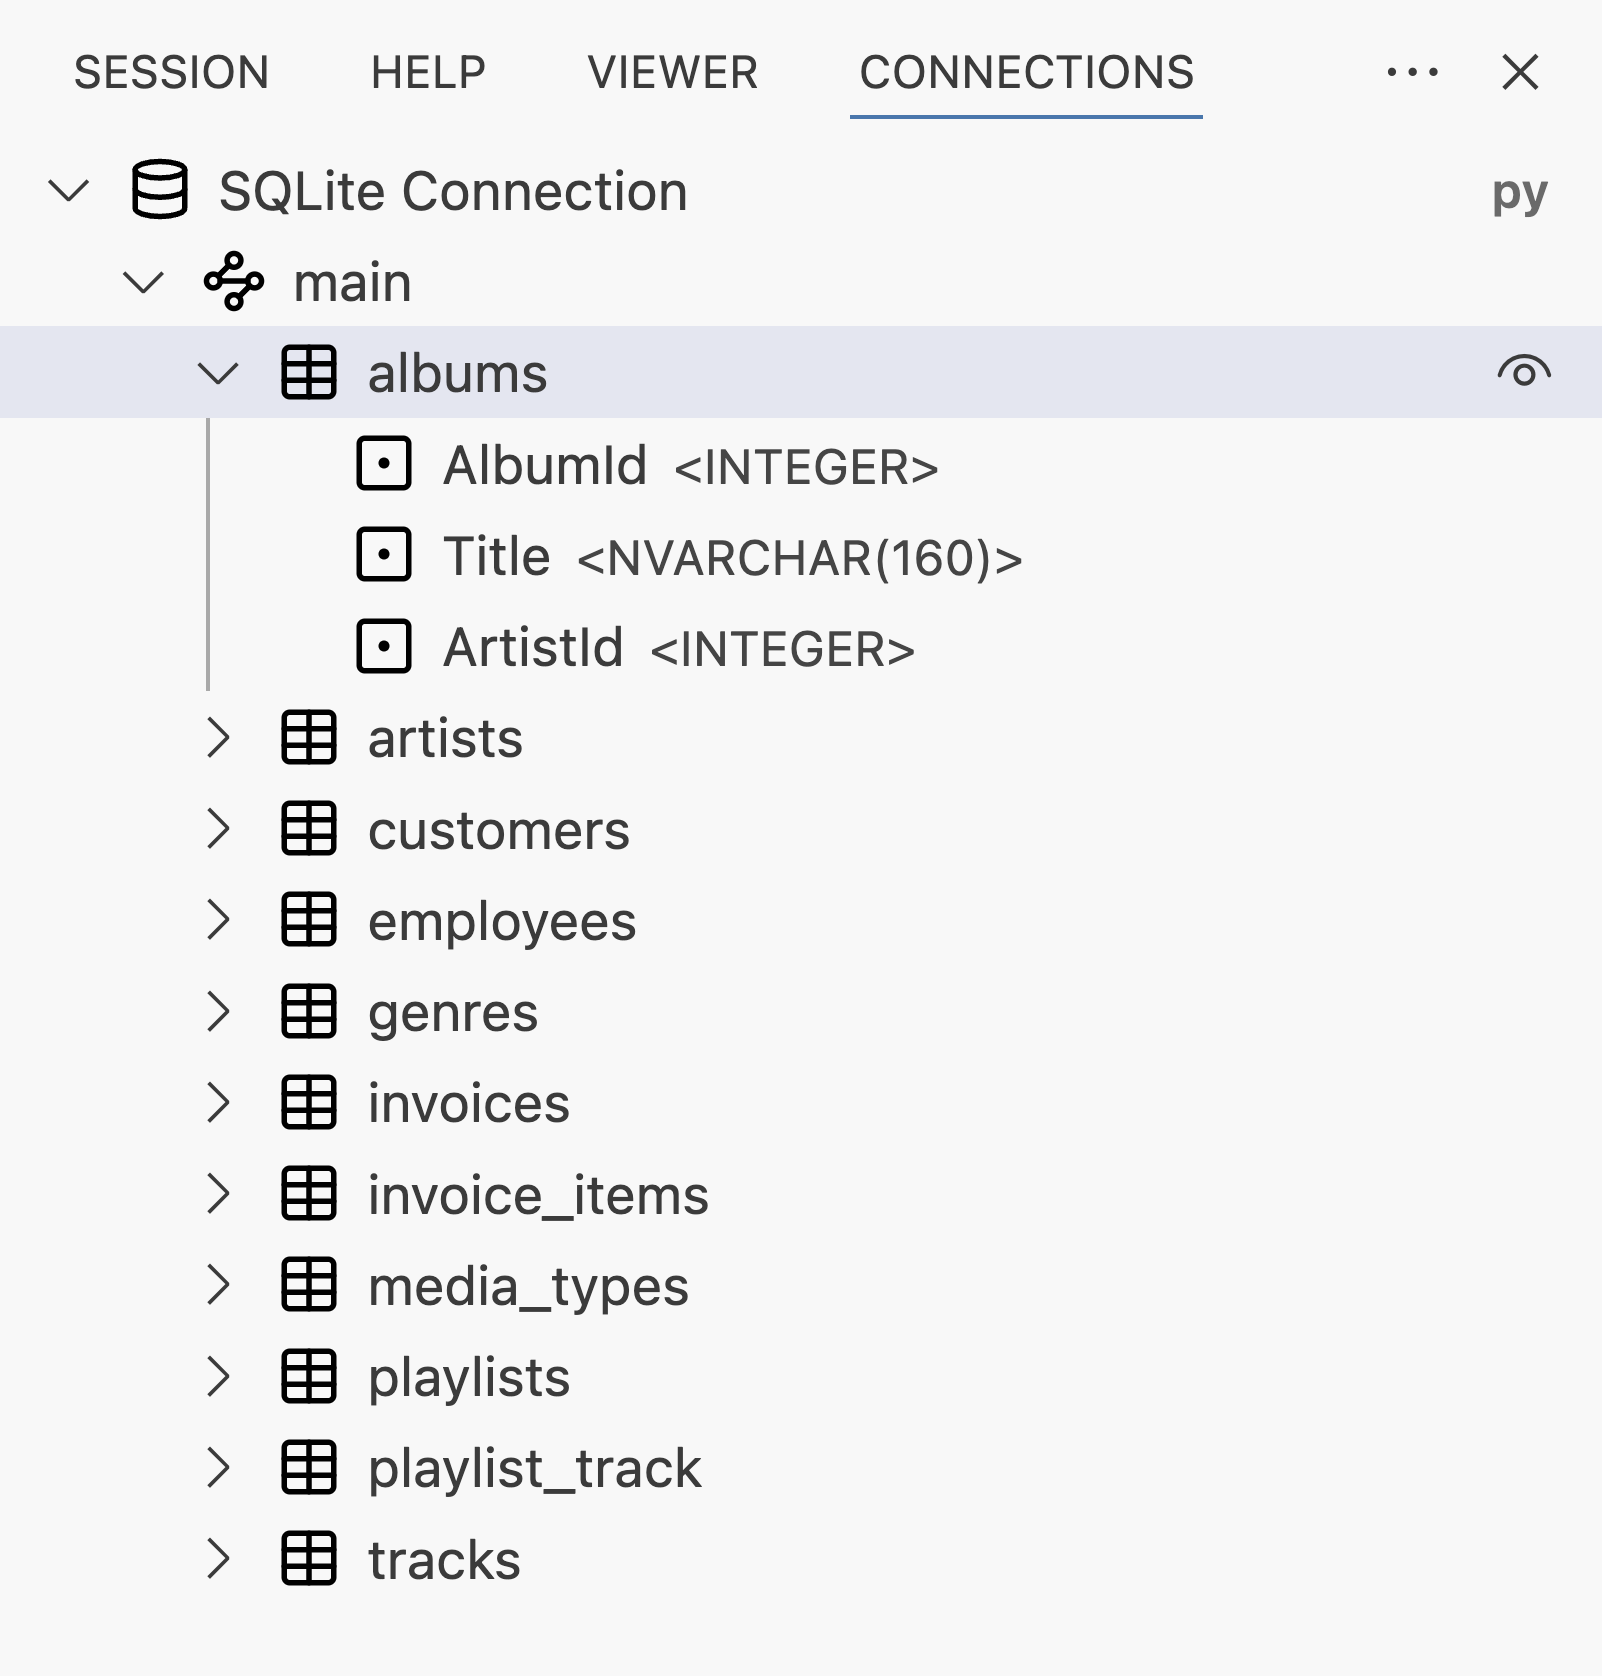Screen dimensions: 1602x1676
Task: Collapse the main schema node
Action: (143, 282)
